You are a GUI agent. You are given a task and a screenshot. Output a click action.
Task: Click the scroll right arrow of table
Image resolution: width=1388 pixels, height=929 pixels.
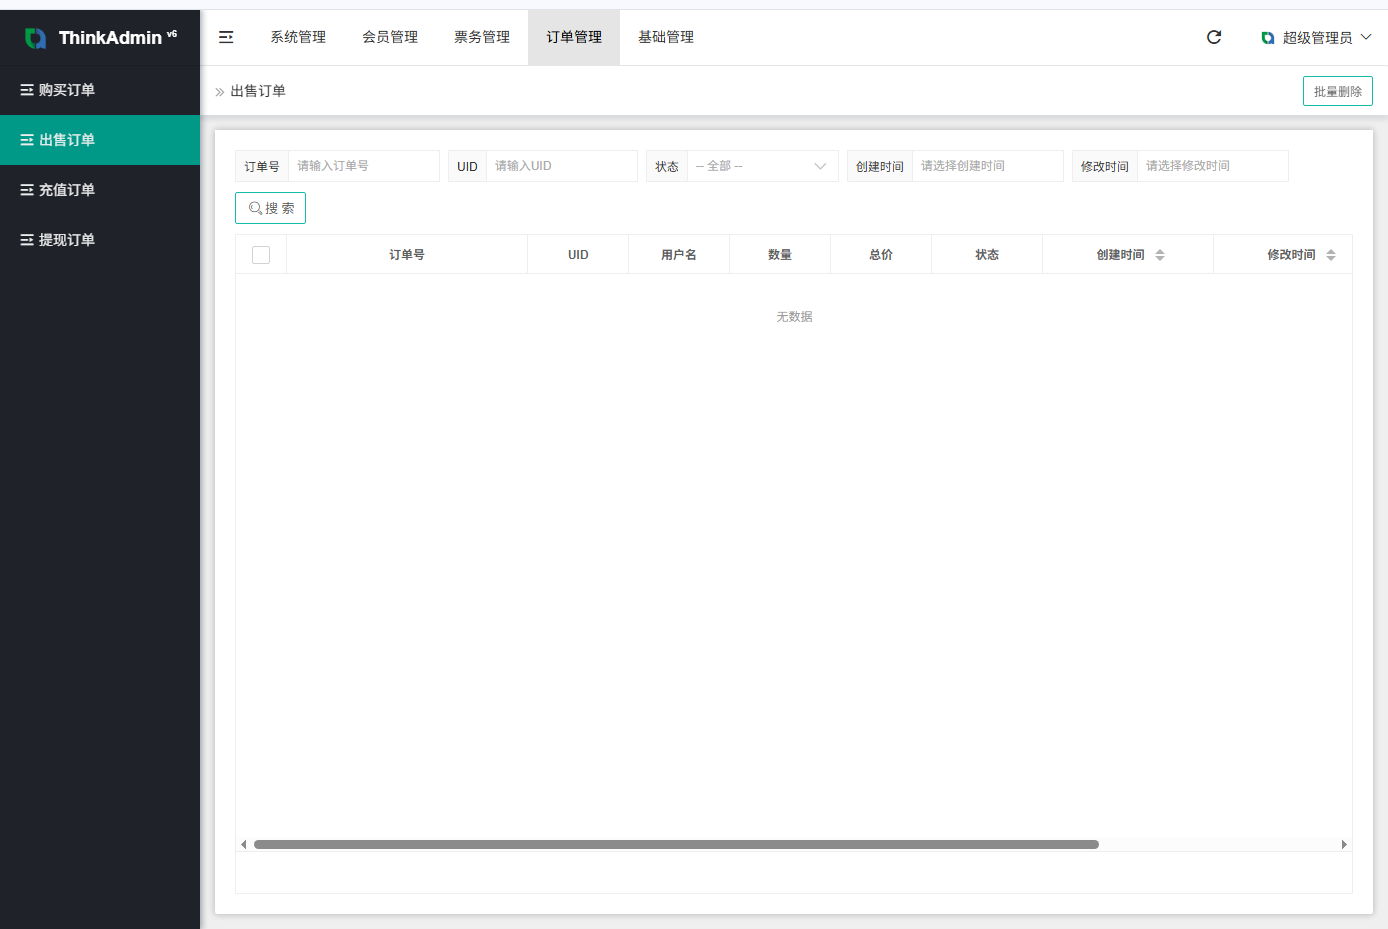[1344, 844]
